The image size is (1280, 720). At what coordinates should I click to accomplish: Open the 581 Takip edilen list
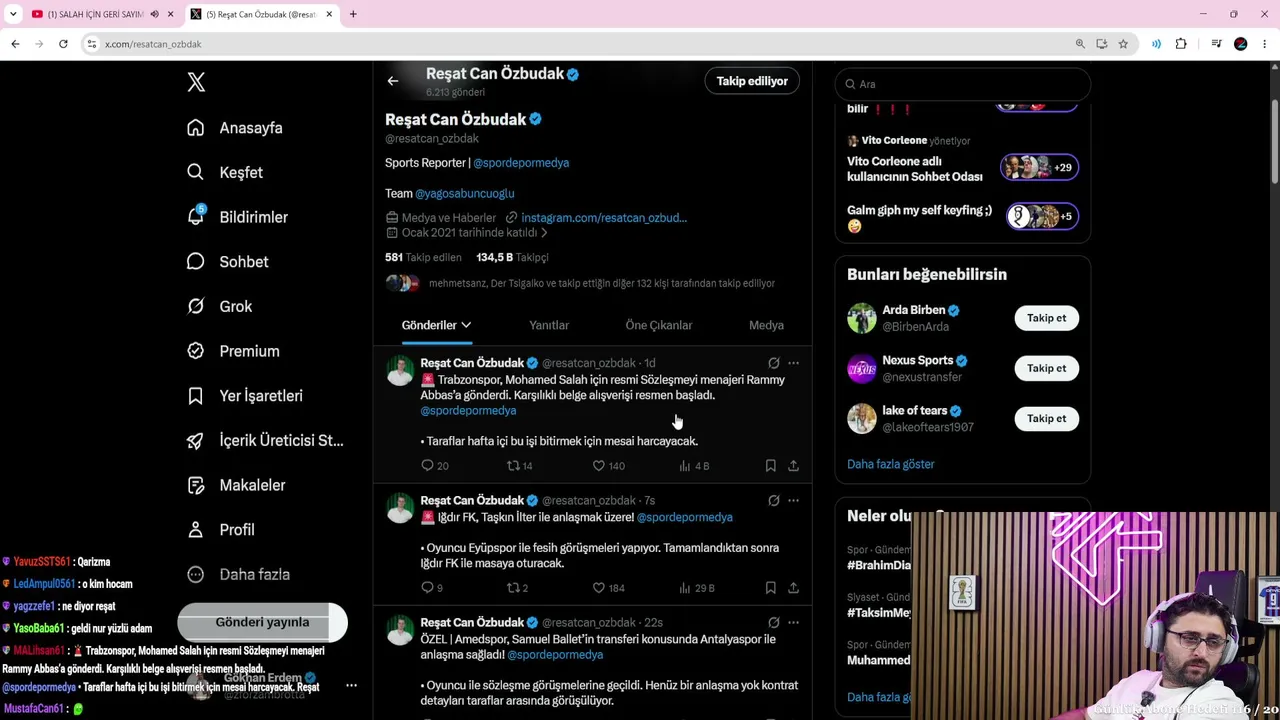click(x=423, y=257)
